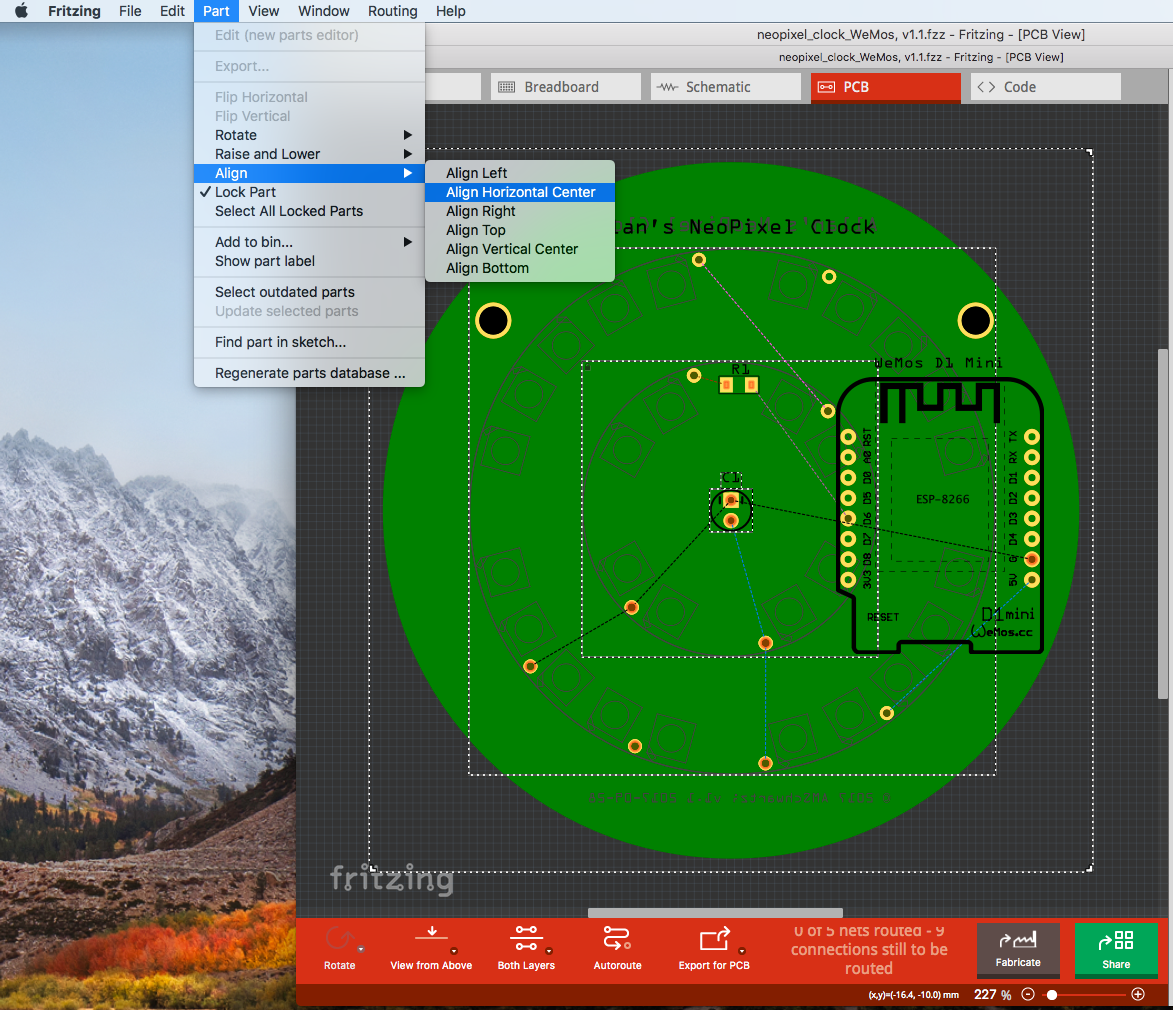Choose Align Horizontal Center

pyautogui.click(x=520, y=192)
